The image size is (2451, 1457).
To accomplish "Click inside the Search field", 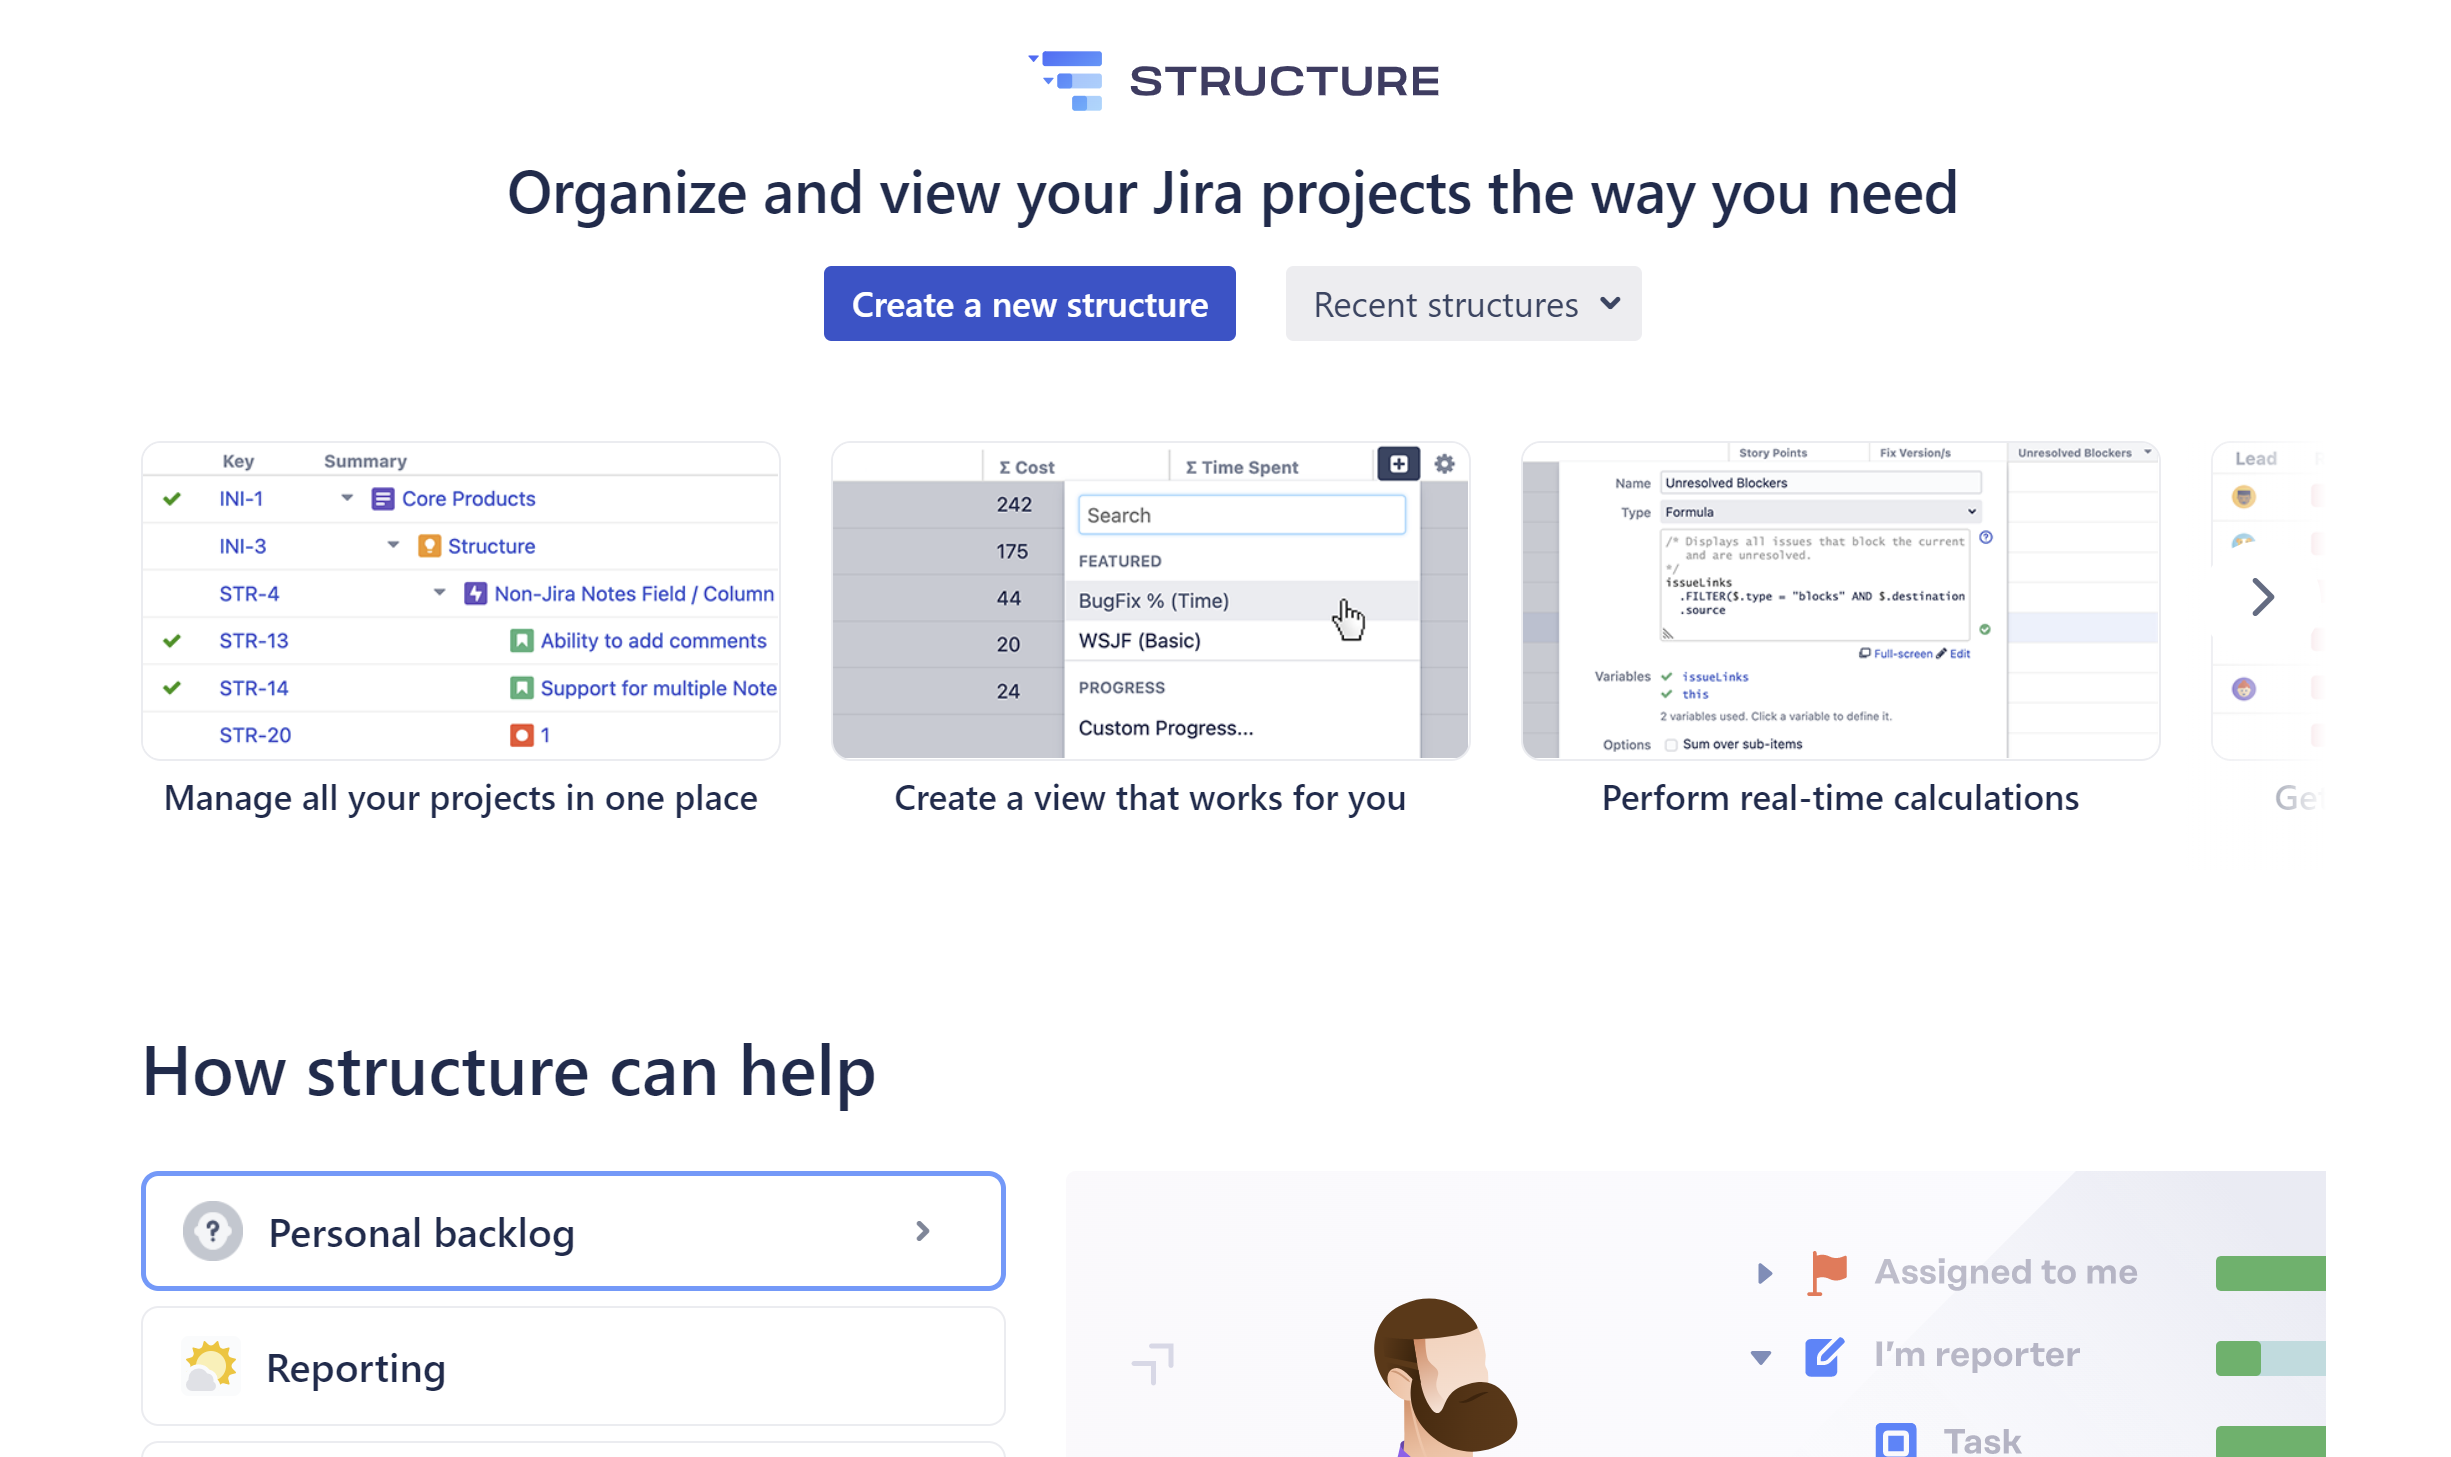I will click(x=1241, y=514).
